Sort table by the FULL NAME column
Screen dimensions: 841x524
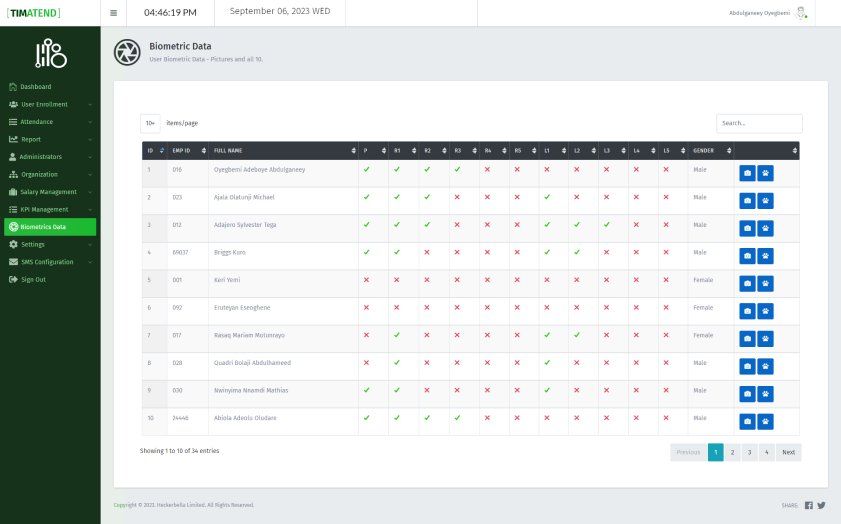pos(283,151)
